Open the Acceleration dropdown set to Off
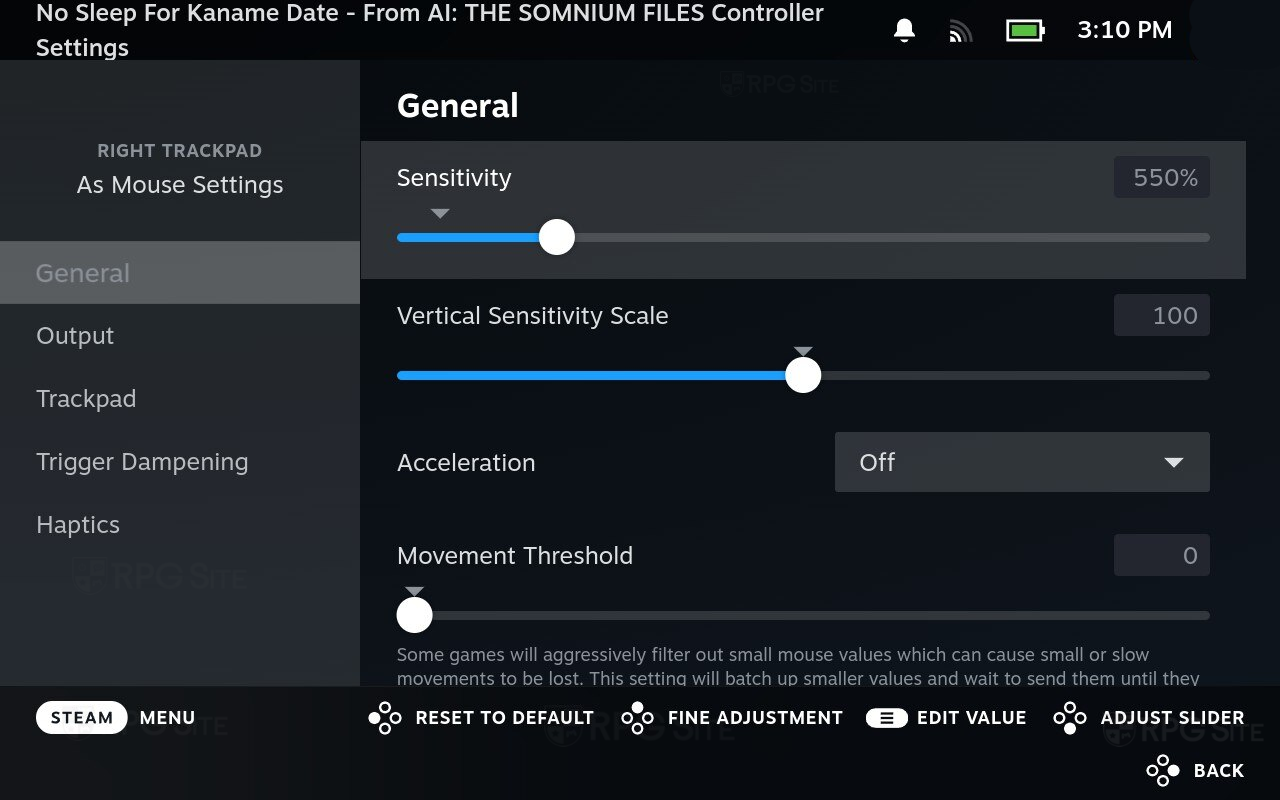 pyautogui.click(x=1022, y=462)
